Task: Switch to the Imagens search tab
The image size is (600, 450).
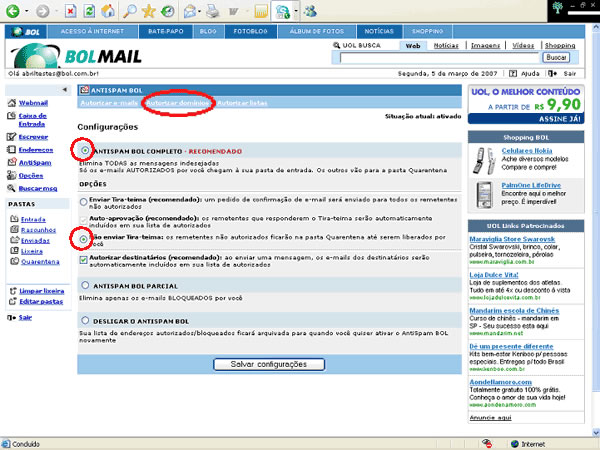Action: click(486, 46)
